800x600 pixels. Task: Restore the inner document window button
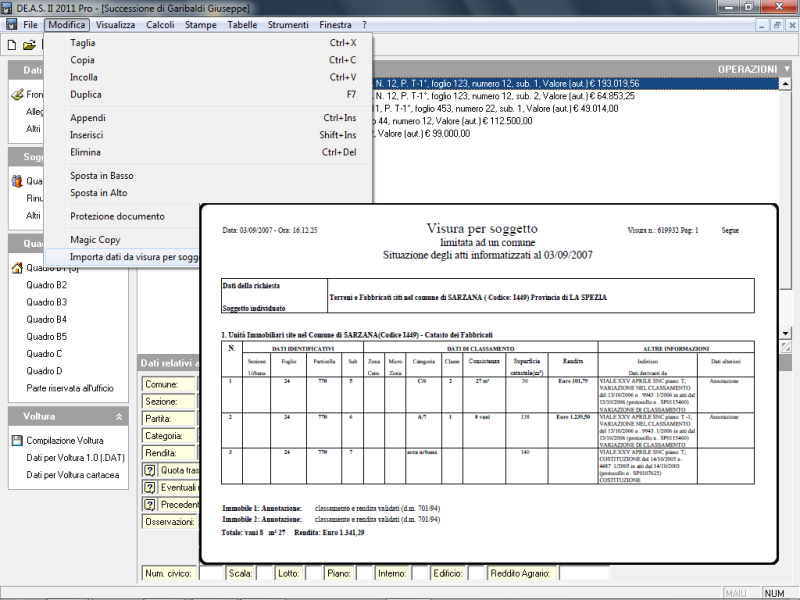(x=777, y=25)
